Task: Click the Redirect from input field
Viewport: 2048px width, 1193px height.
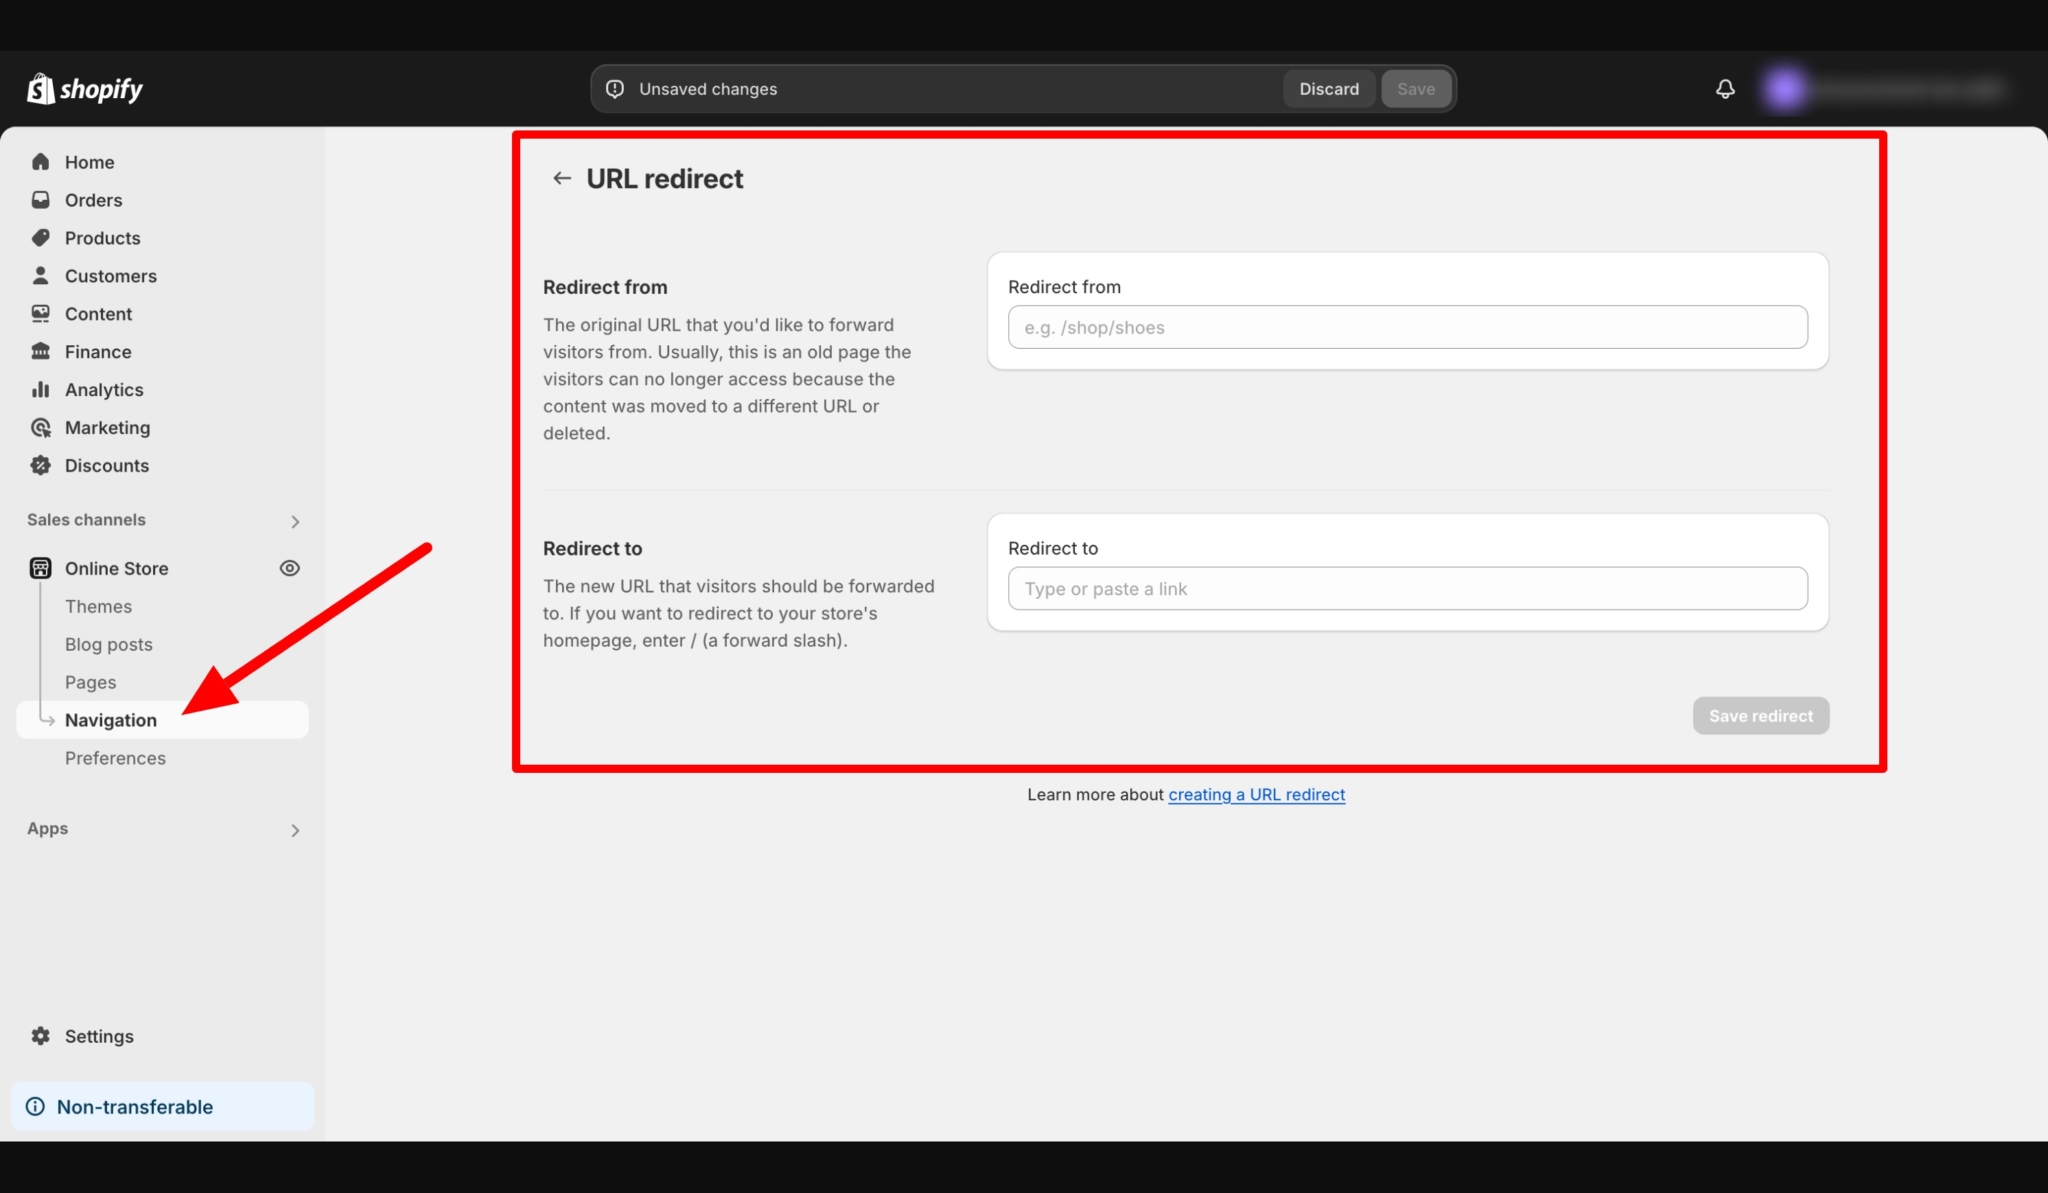Action: [x=1406, y=327]
